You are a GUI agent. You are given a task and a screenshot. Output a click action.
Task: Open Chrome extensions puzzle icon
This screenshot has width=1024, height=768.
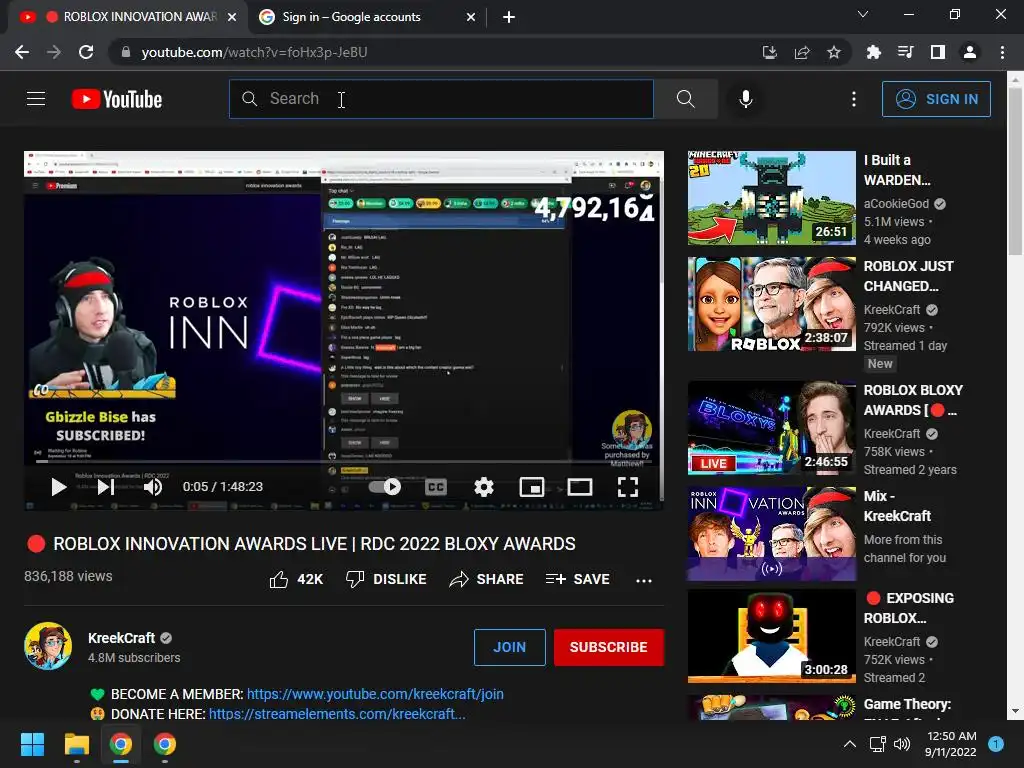click(873, 52)
